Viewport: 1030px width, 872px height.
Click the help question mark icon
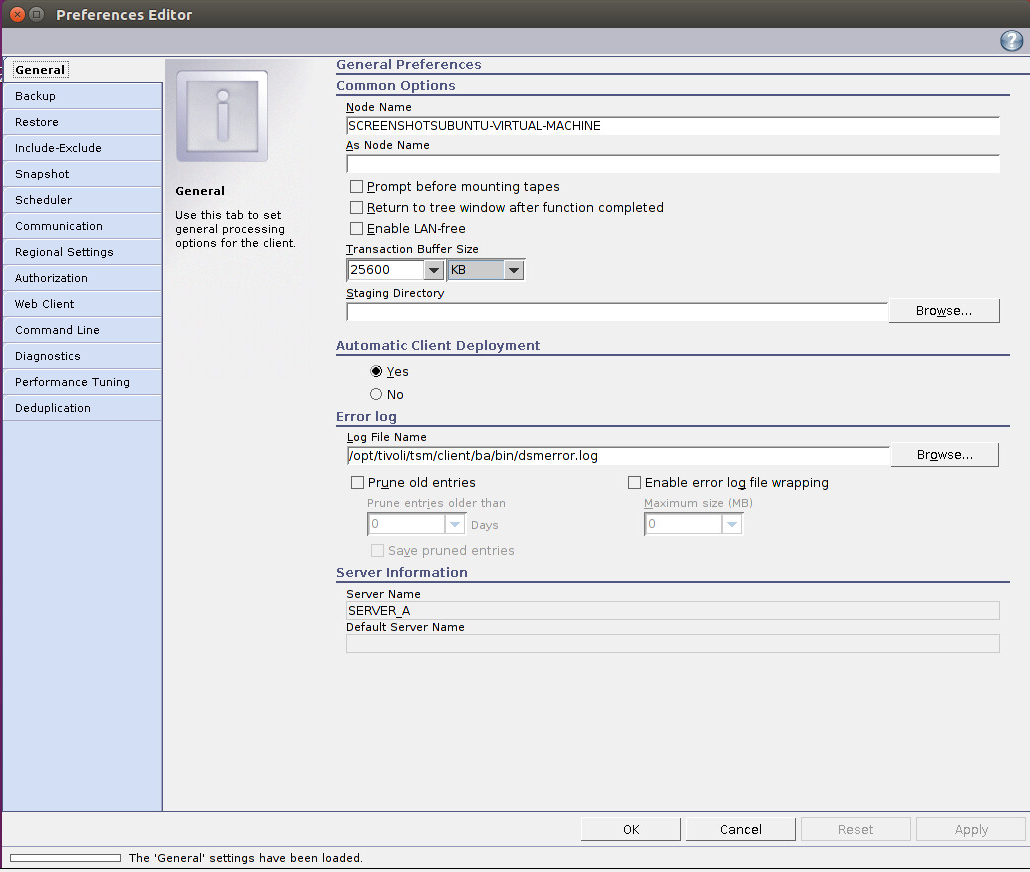(x=1011, y=41)
